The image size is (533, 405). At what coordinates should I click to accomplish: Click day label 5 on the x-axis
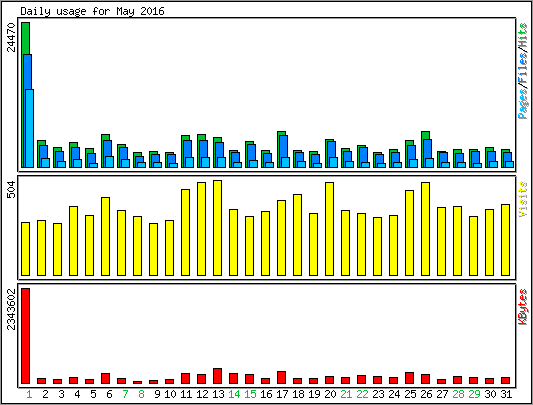[93, 394]
